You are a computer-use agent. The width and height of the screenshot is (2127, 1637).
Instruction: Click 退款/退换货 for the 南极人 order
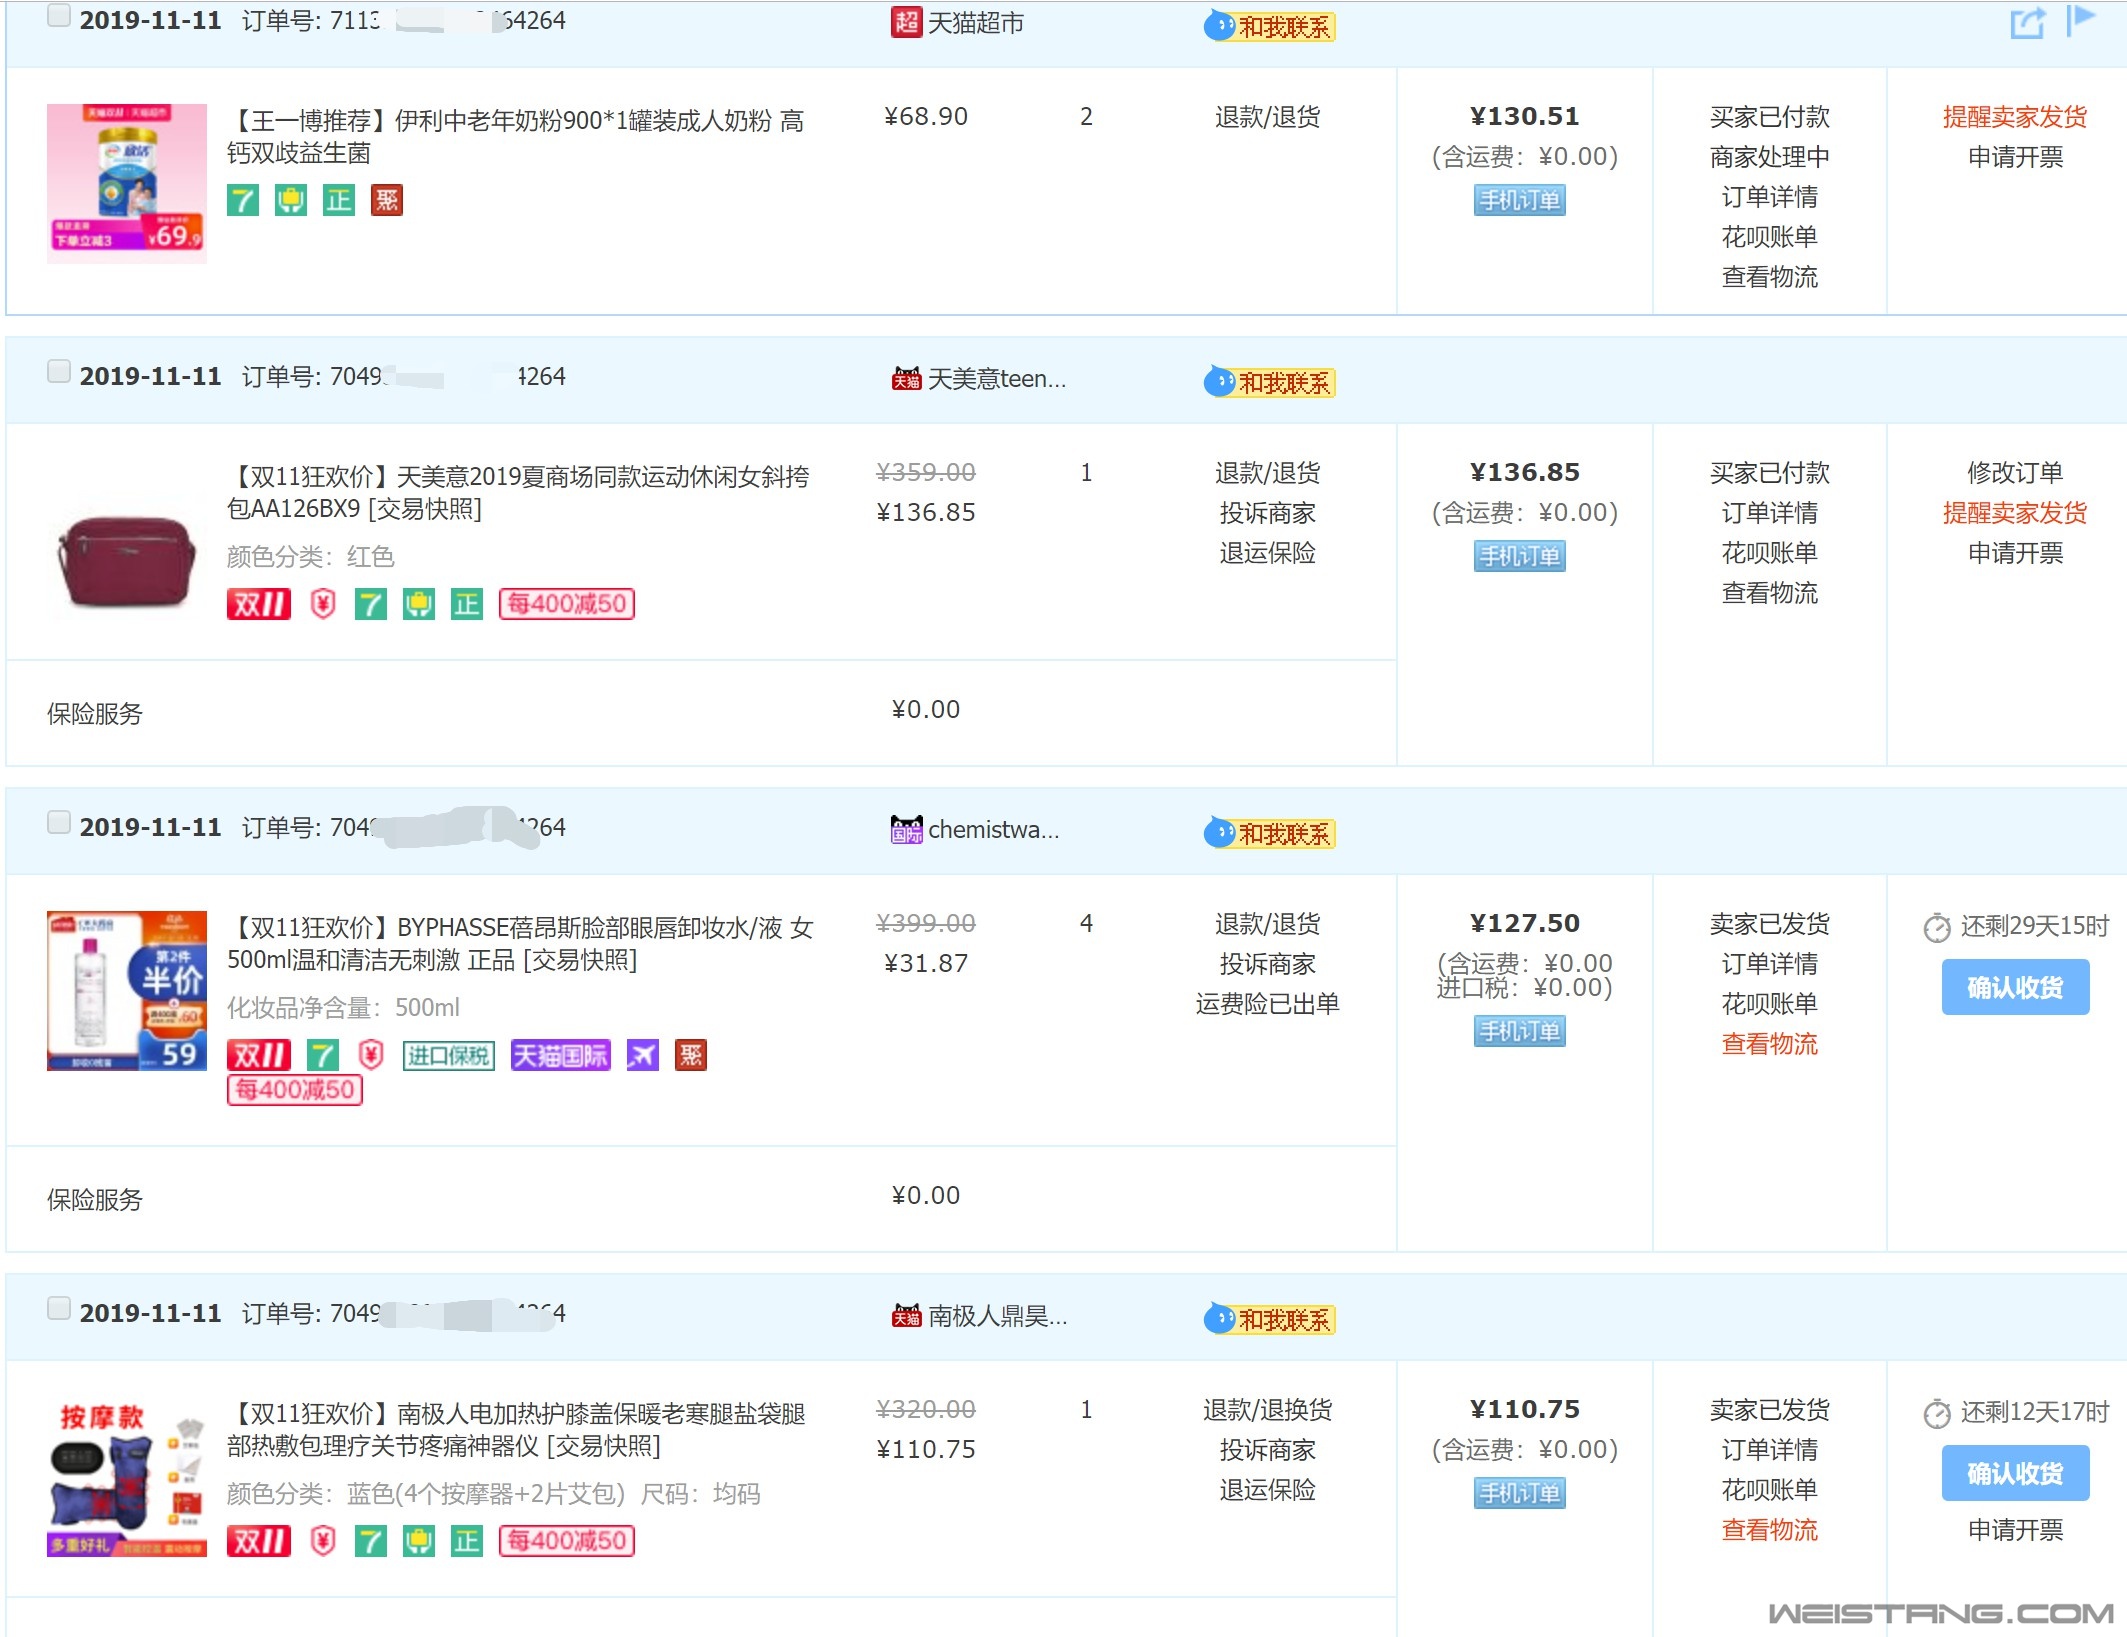pyautogui.click(x=1267, y=1410)
